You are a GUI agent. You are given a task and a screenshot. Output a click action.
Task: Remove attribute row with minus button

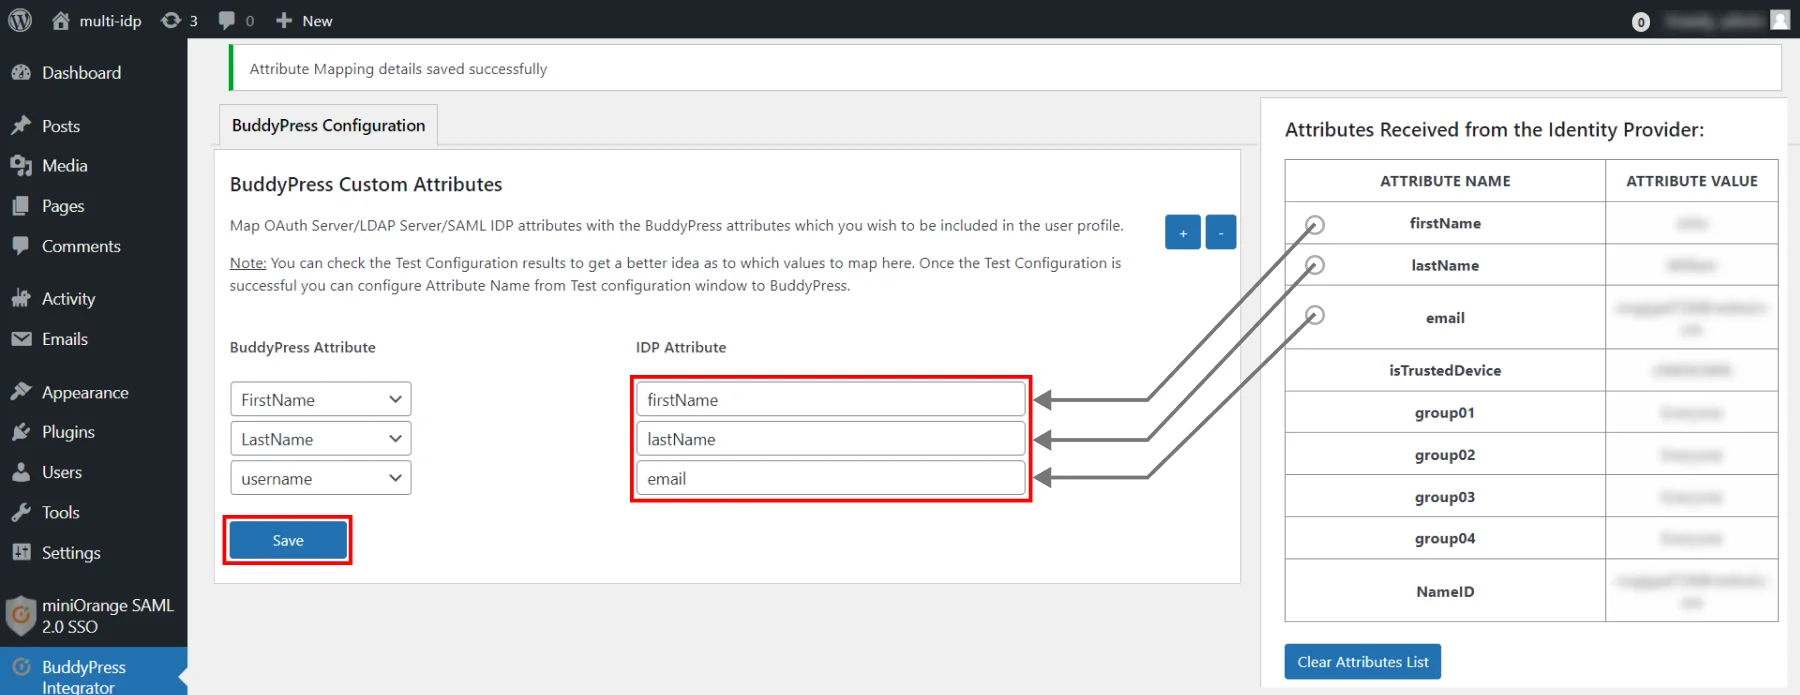[x=1220, y=232]
